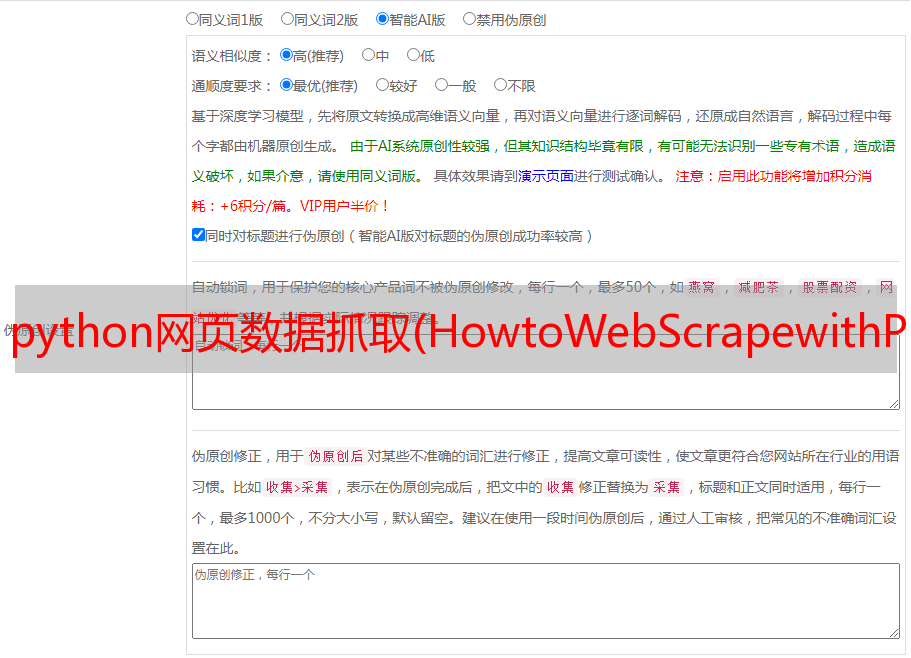Image resolution: width=911 pixels, height=658 pixels.
Task: Click the 通顺度要求 label
Action: click(231, 87)
